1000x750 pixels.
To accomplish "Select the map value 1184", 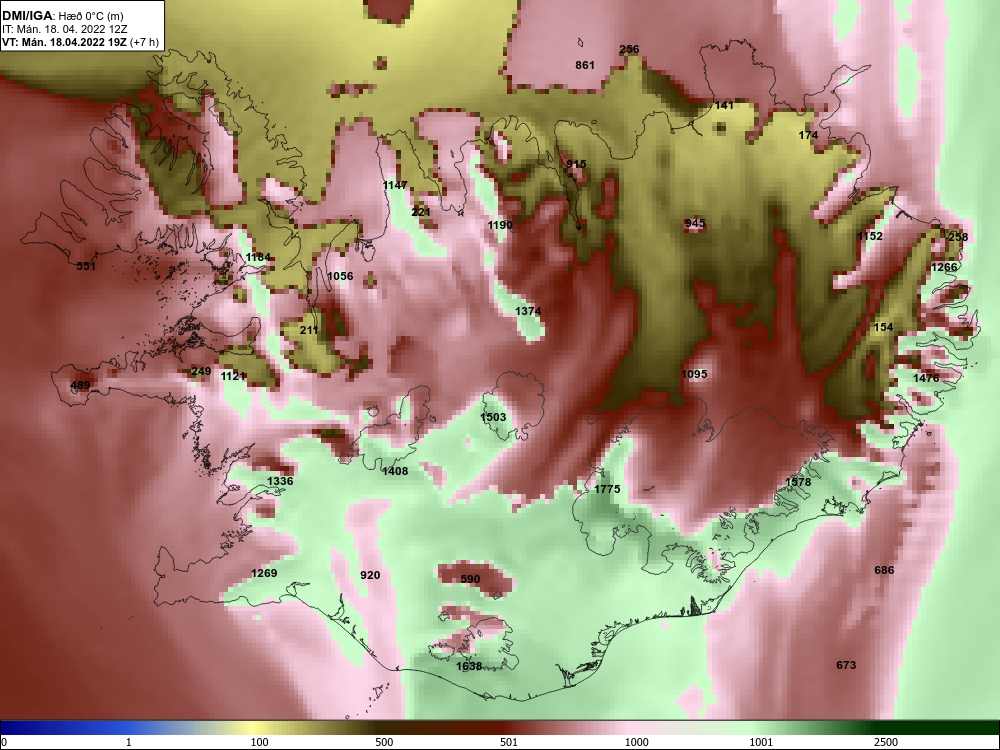I will pyautogui.click(x=258, y=257).
